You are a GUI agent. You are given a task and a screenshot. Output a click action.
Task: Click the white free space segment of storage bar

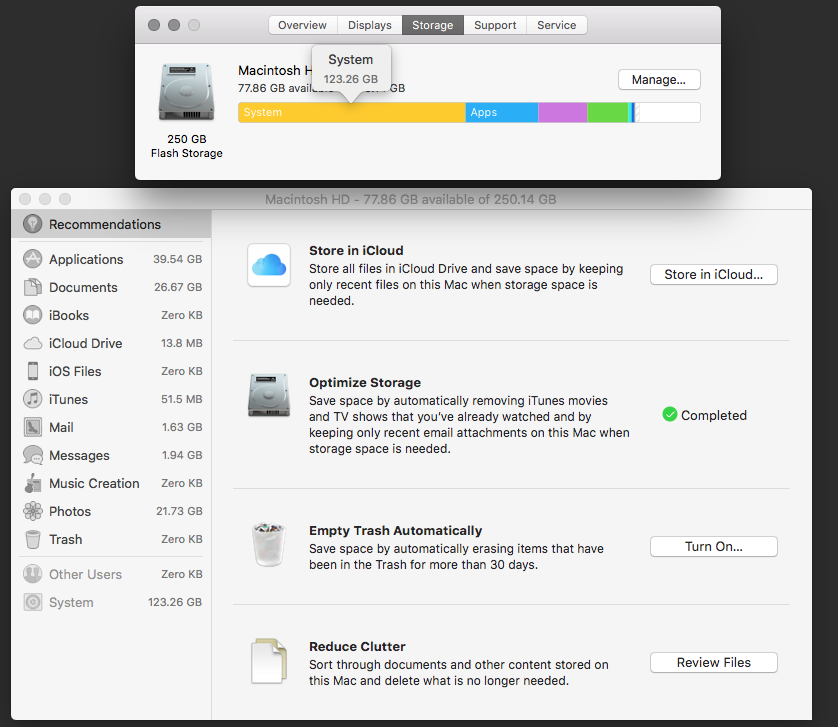[668, 112]
